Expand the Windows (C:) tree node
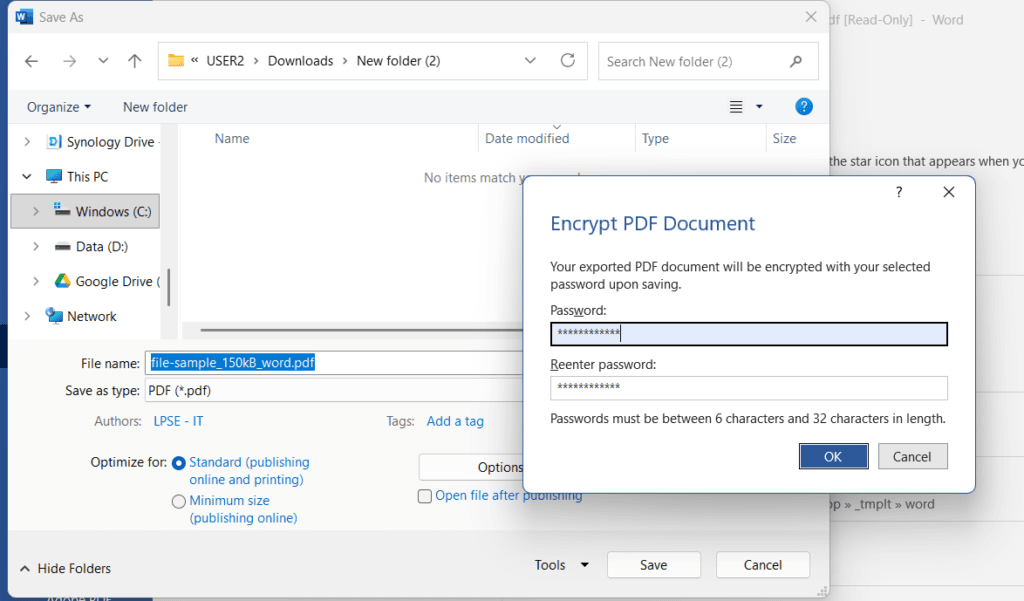 (x=36, y=212)
